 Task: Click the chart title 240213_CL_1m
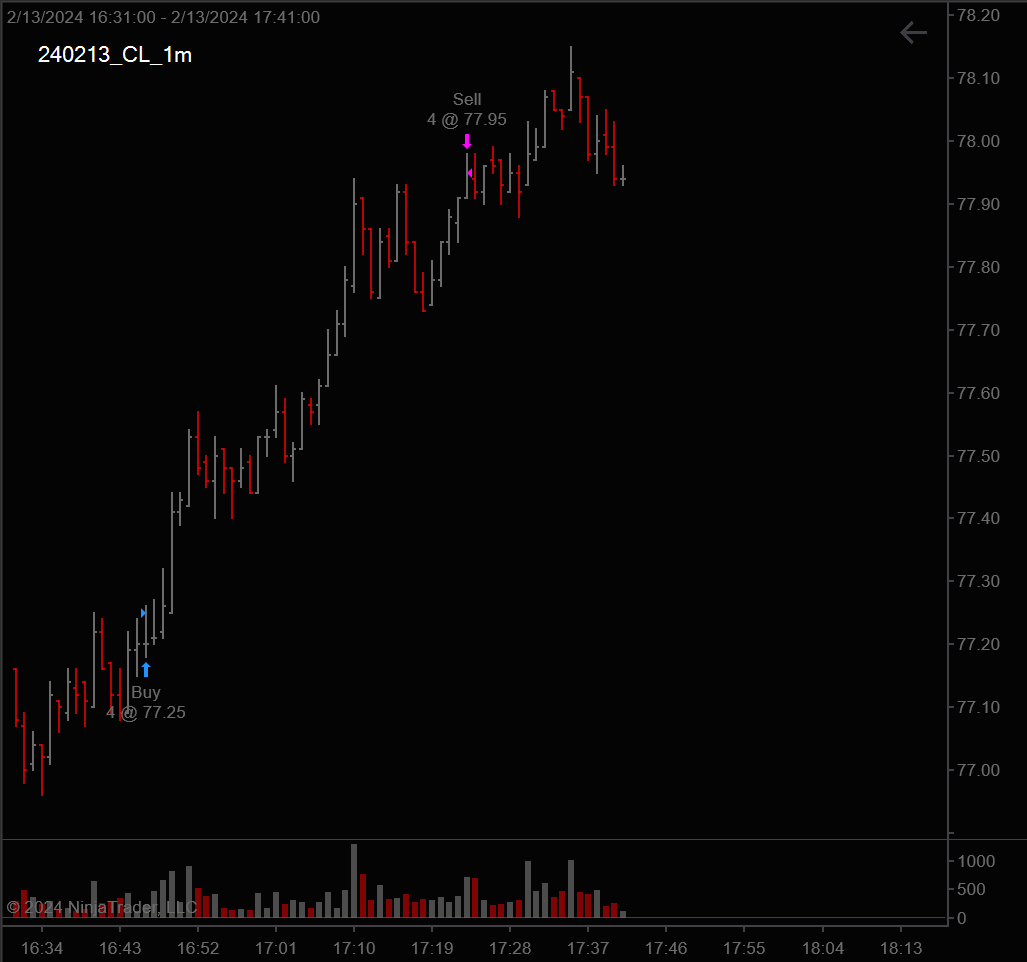(115, 54)
